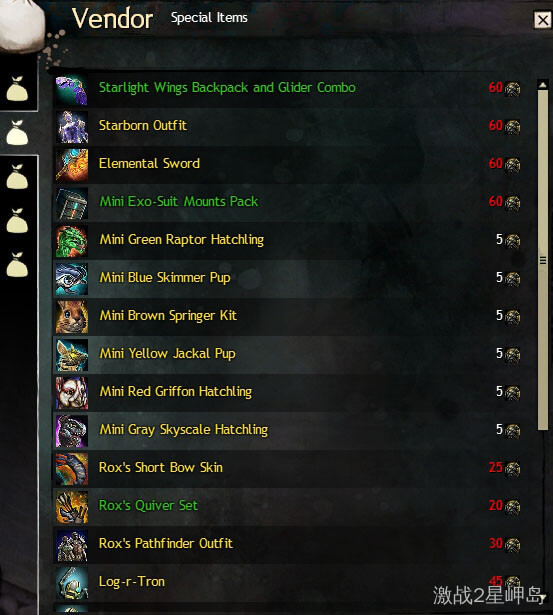Click the vendor list scrollbar handle
This screenshot has height=615, width=553.
543,260
